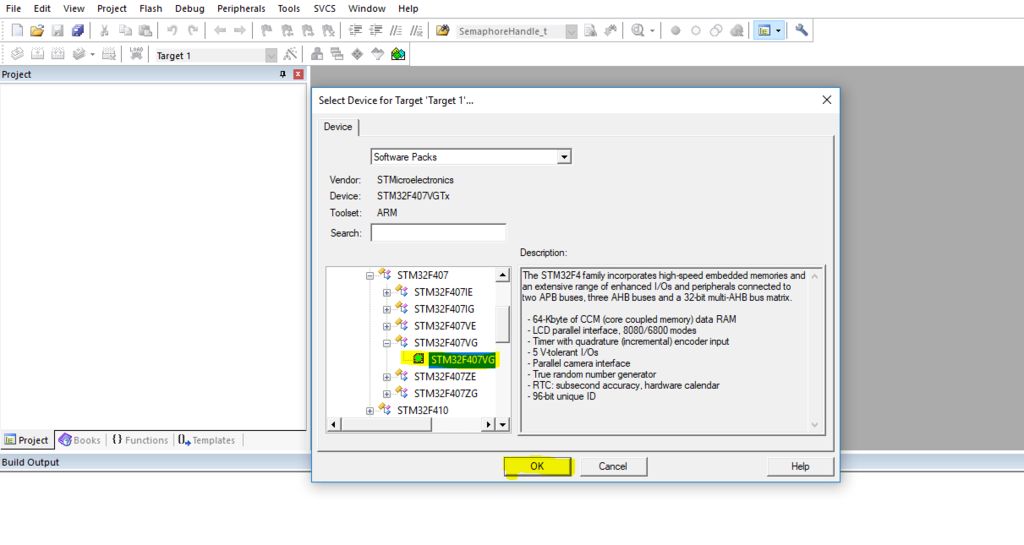This screenshot has width=1024, height=545.
Task: Open the SVCS menu
Action: pos(325,8)
